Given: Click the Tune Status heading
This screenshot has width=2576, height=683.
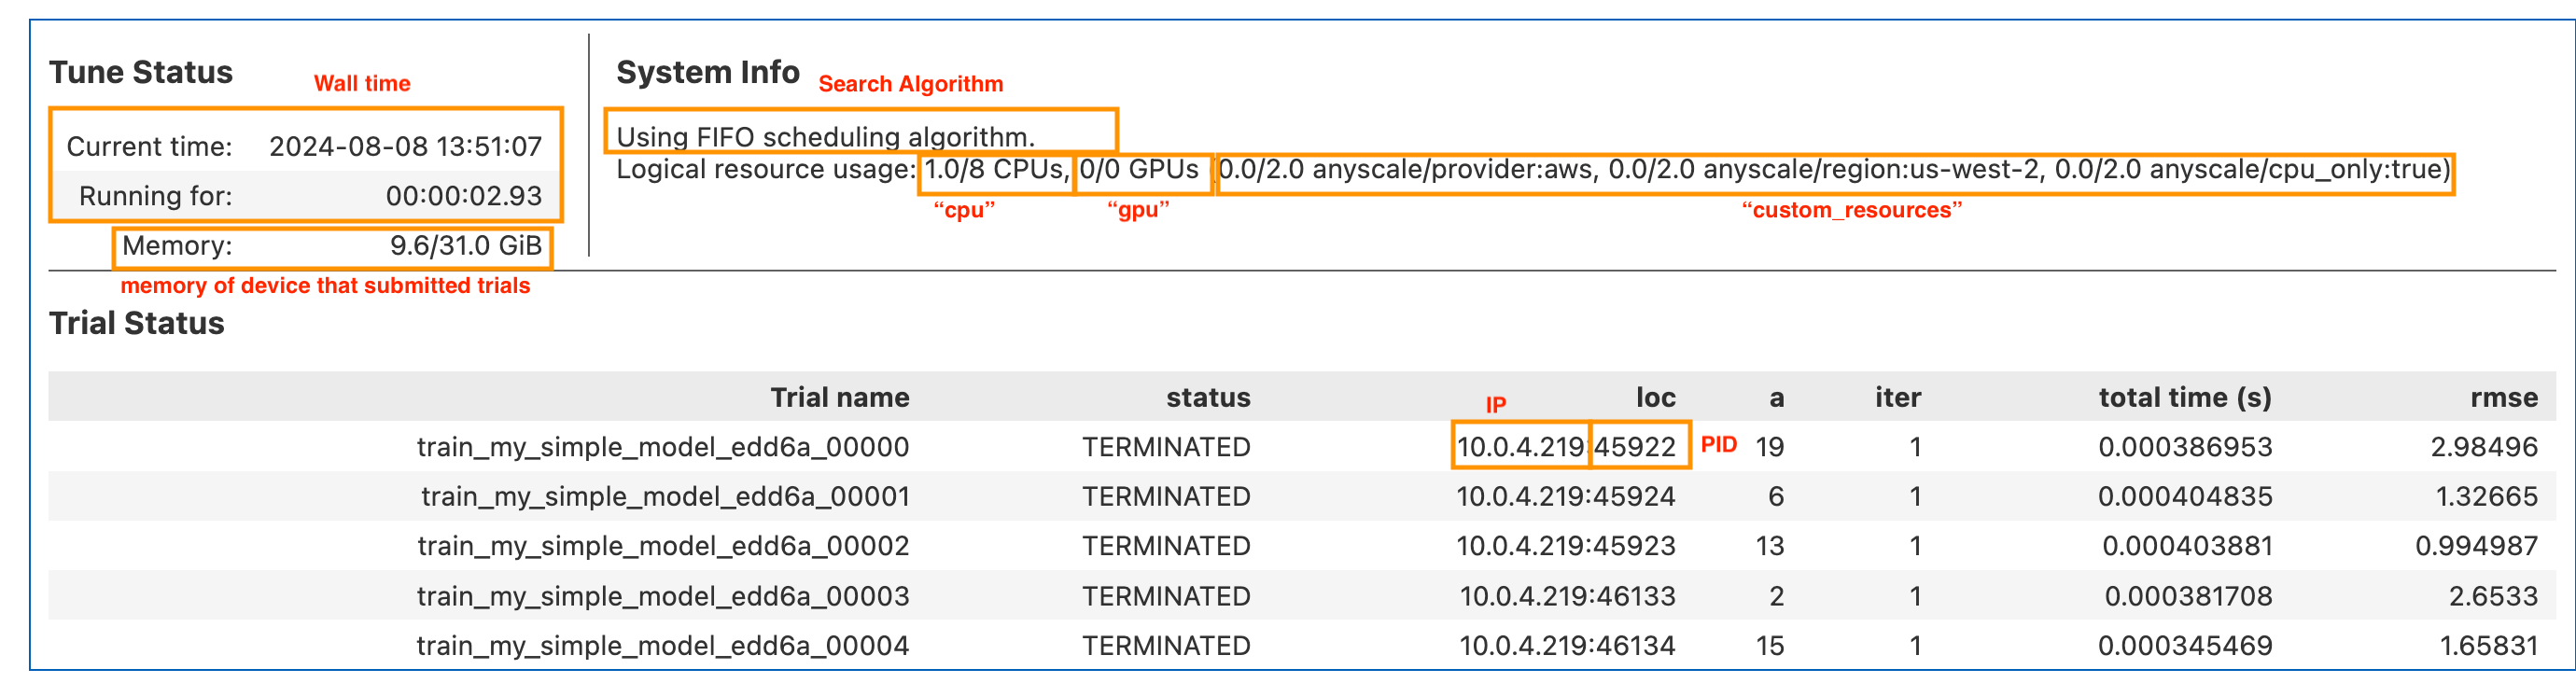Looking at the screenshot, I should [140, 73].
